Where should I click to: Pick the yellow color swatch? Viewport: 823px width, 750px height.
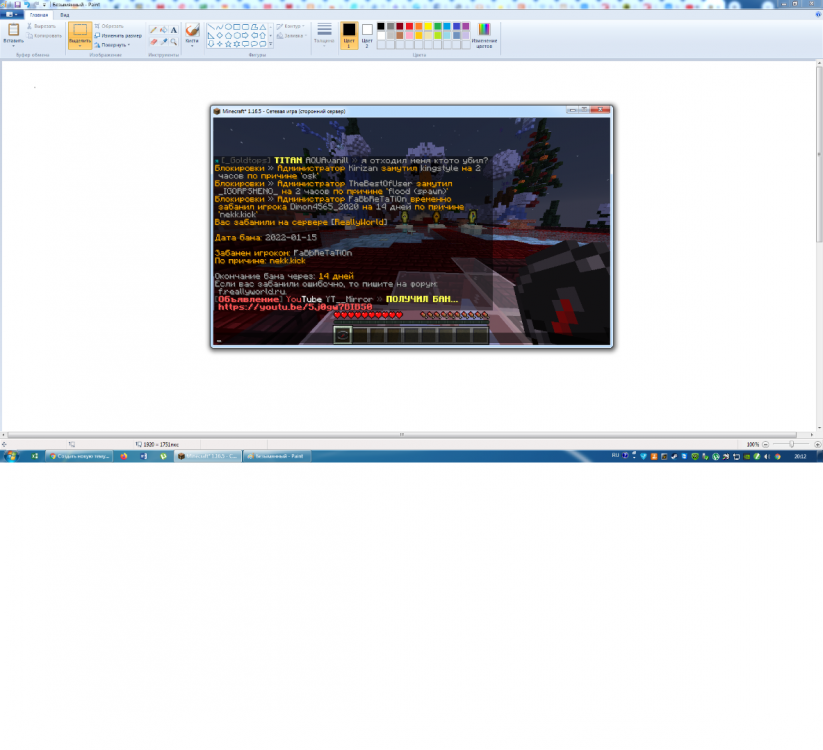pyautogui.click(x=428, y=26)
